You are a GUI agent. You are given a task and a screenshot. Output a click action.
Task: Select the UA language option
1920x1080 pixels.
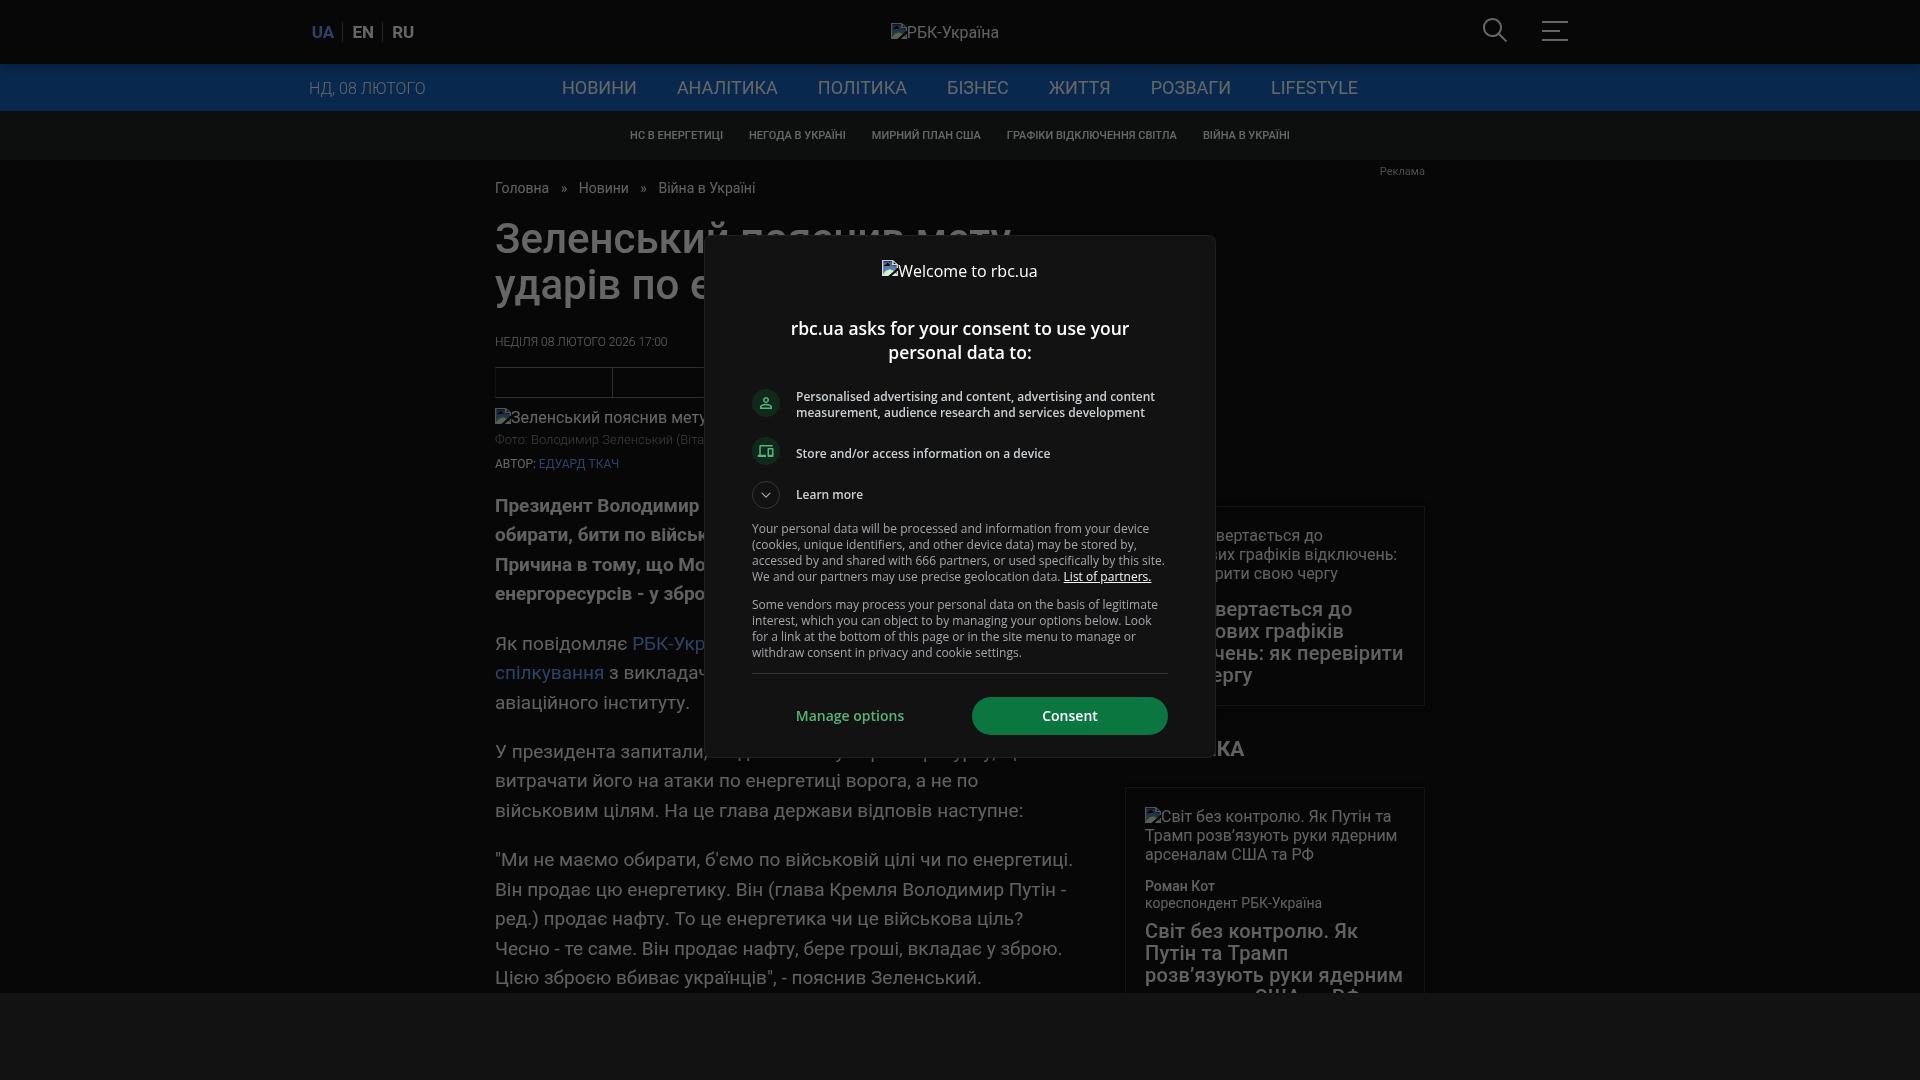(322, 32)
